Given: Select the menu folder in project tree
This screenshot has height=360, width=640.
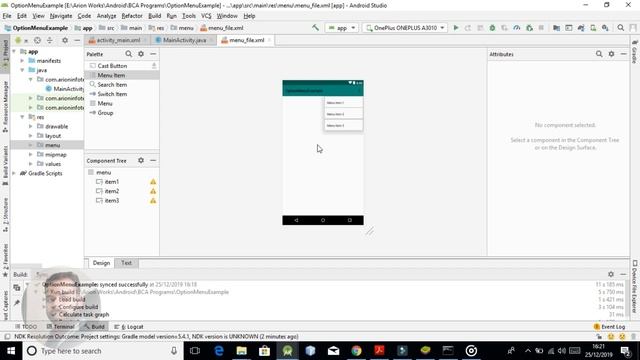Looking at the screenshot, I should click(x=47, y=145).
